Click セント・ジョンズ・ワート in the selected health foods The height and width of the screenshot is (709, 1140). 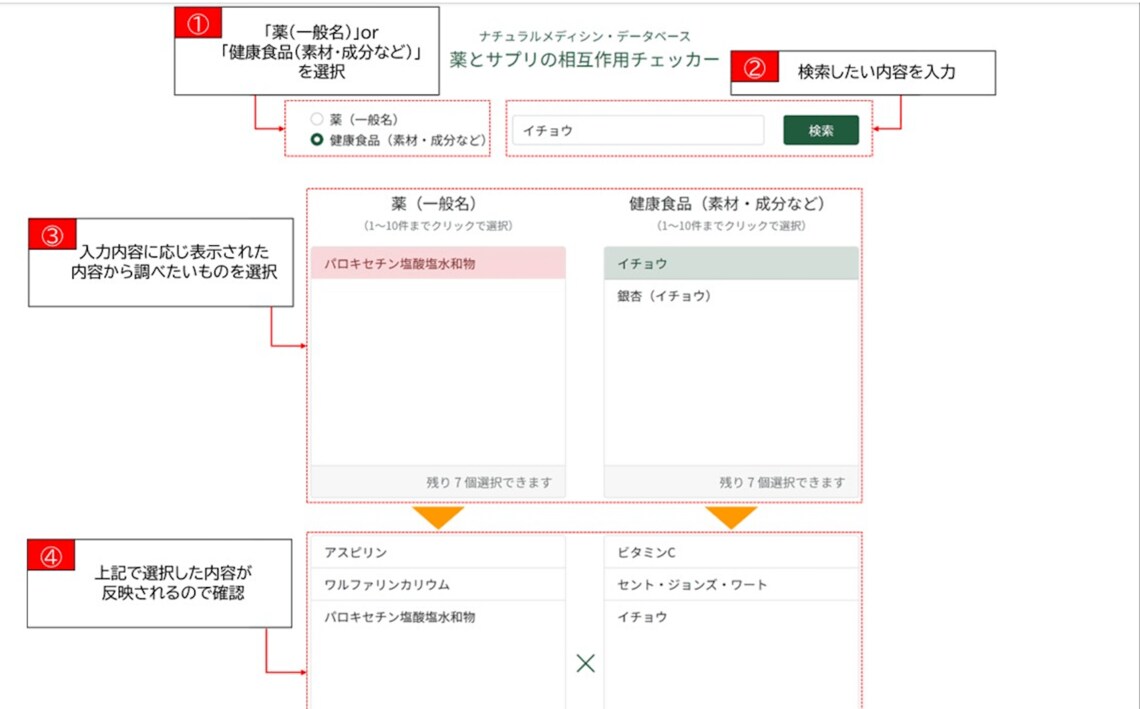(x=731, y=585)
